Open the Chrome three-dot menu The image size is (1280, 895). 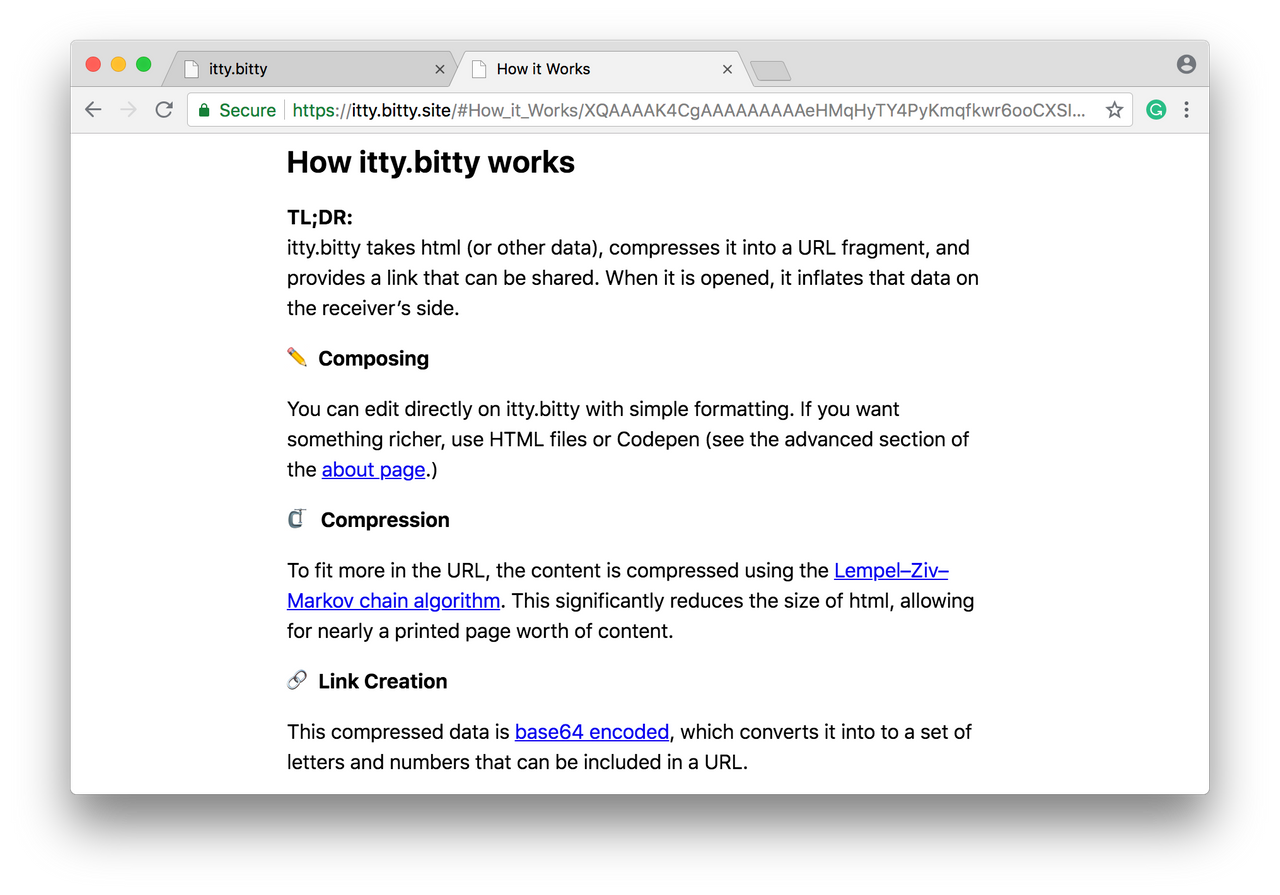[x=1187, y=110]
